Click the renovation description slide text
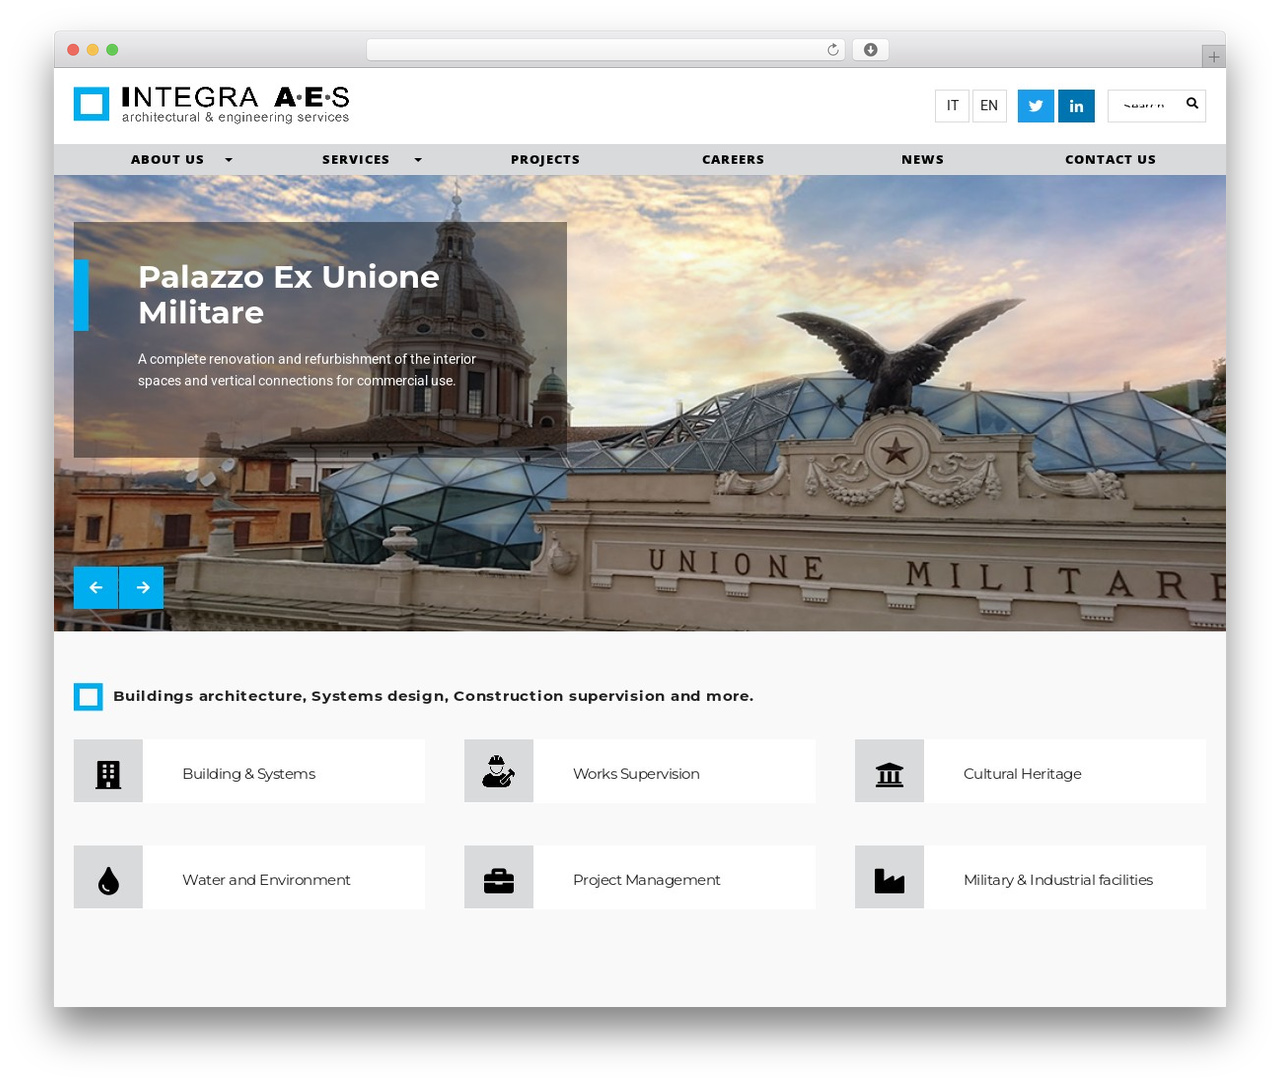The image size is (1280, 1084). point(307,369)
